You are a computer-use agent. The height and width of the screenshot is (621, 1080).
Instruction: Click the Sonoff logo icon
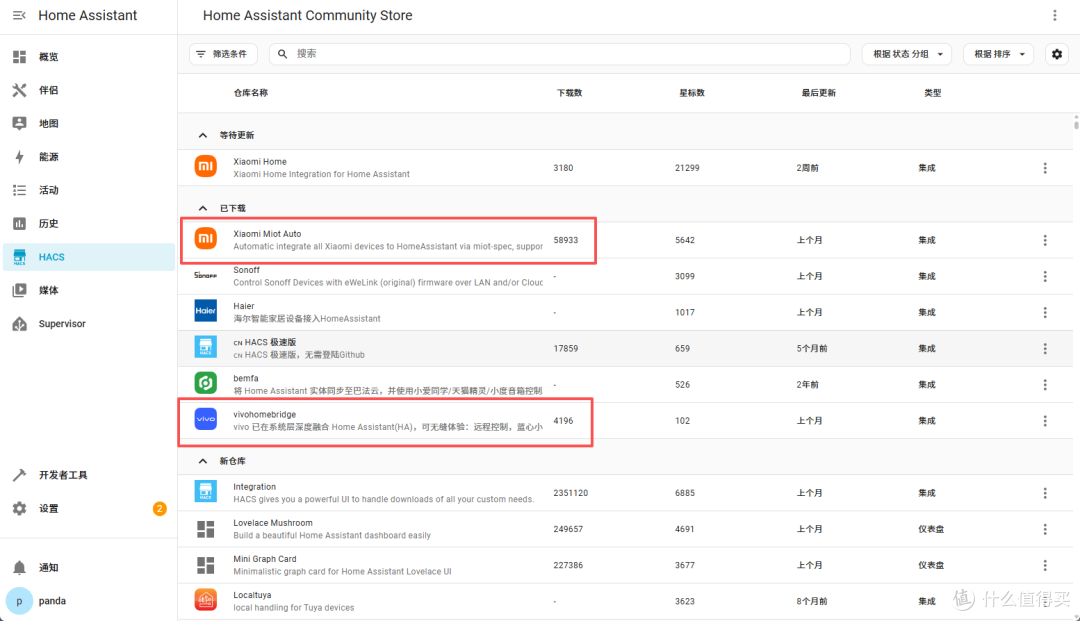click(x=205, y=275)
